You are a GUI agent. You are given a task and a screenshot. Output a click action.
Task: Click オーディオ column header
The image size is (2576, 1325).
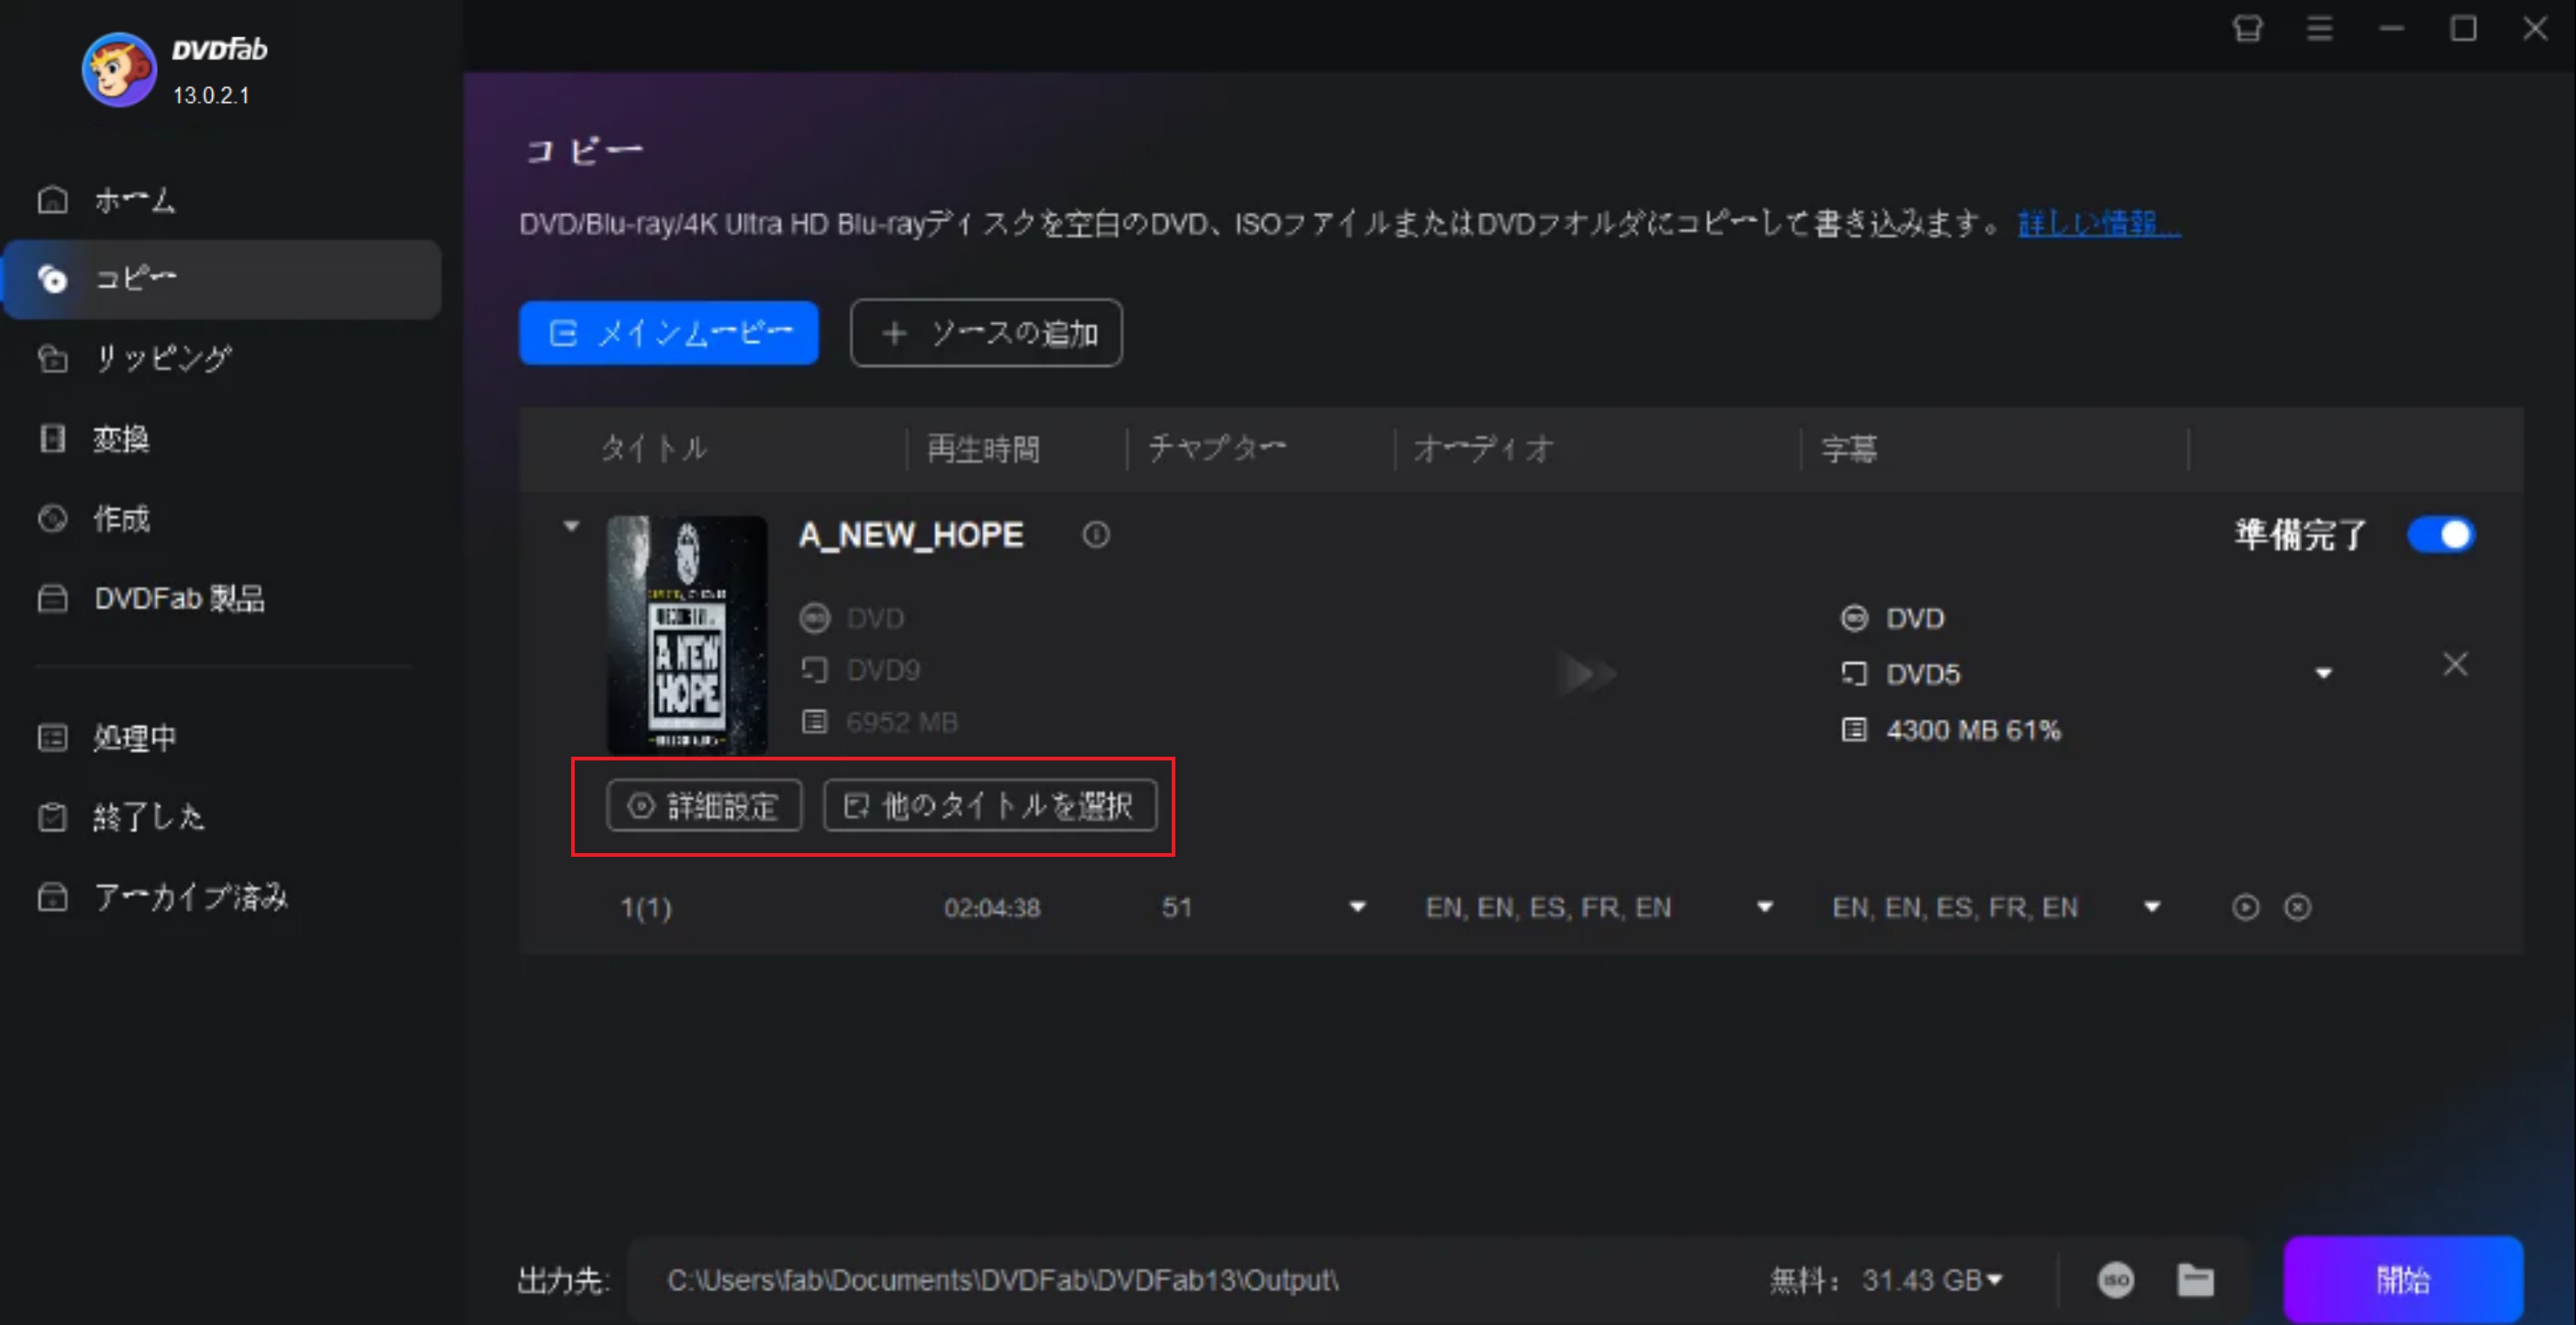[x=1484, y=448]
